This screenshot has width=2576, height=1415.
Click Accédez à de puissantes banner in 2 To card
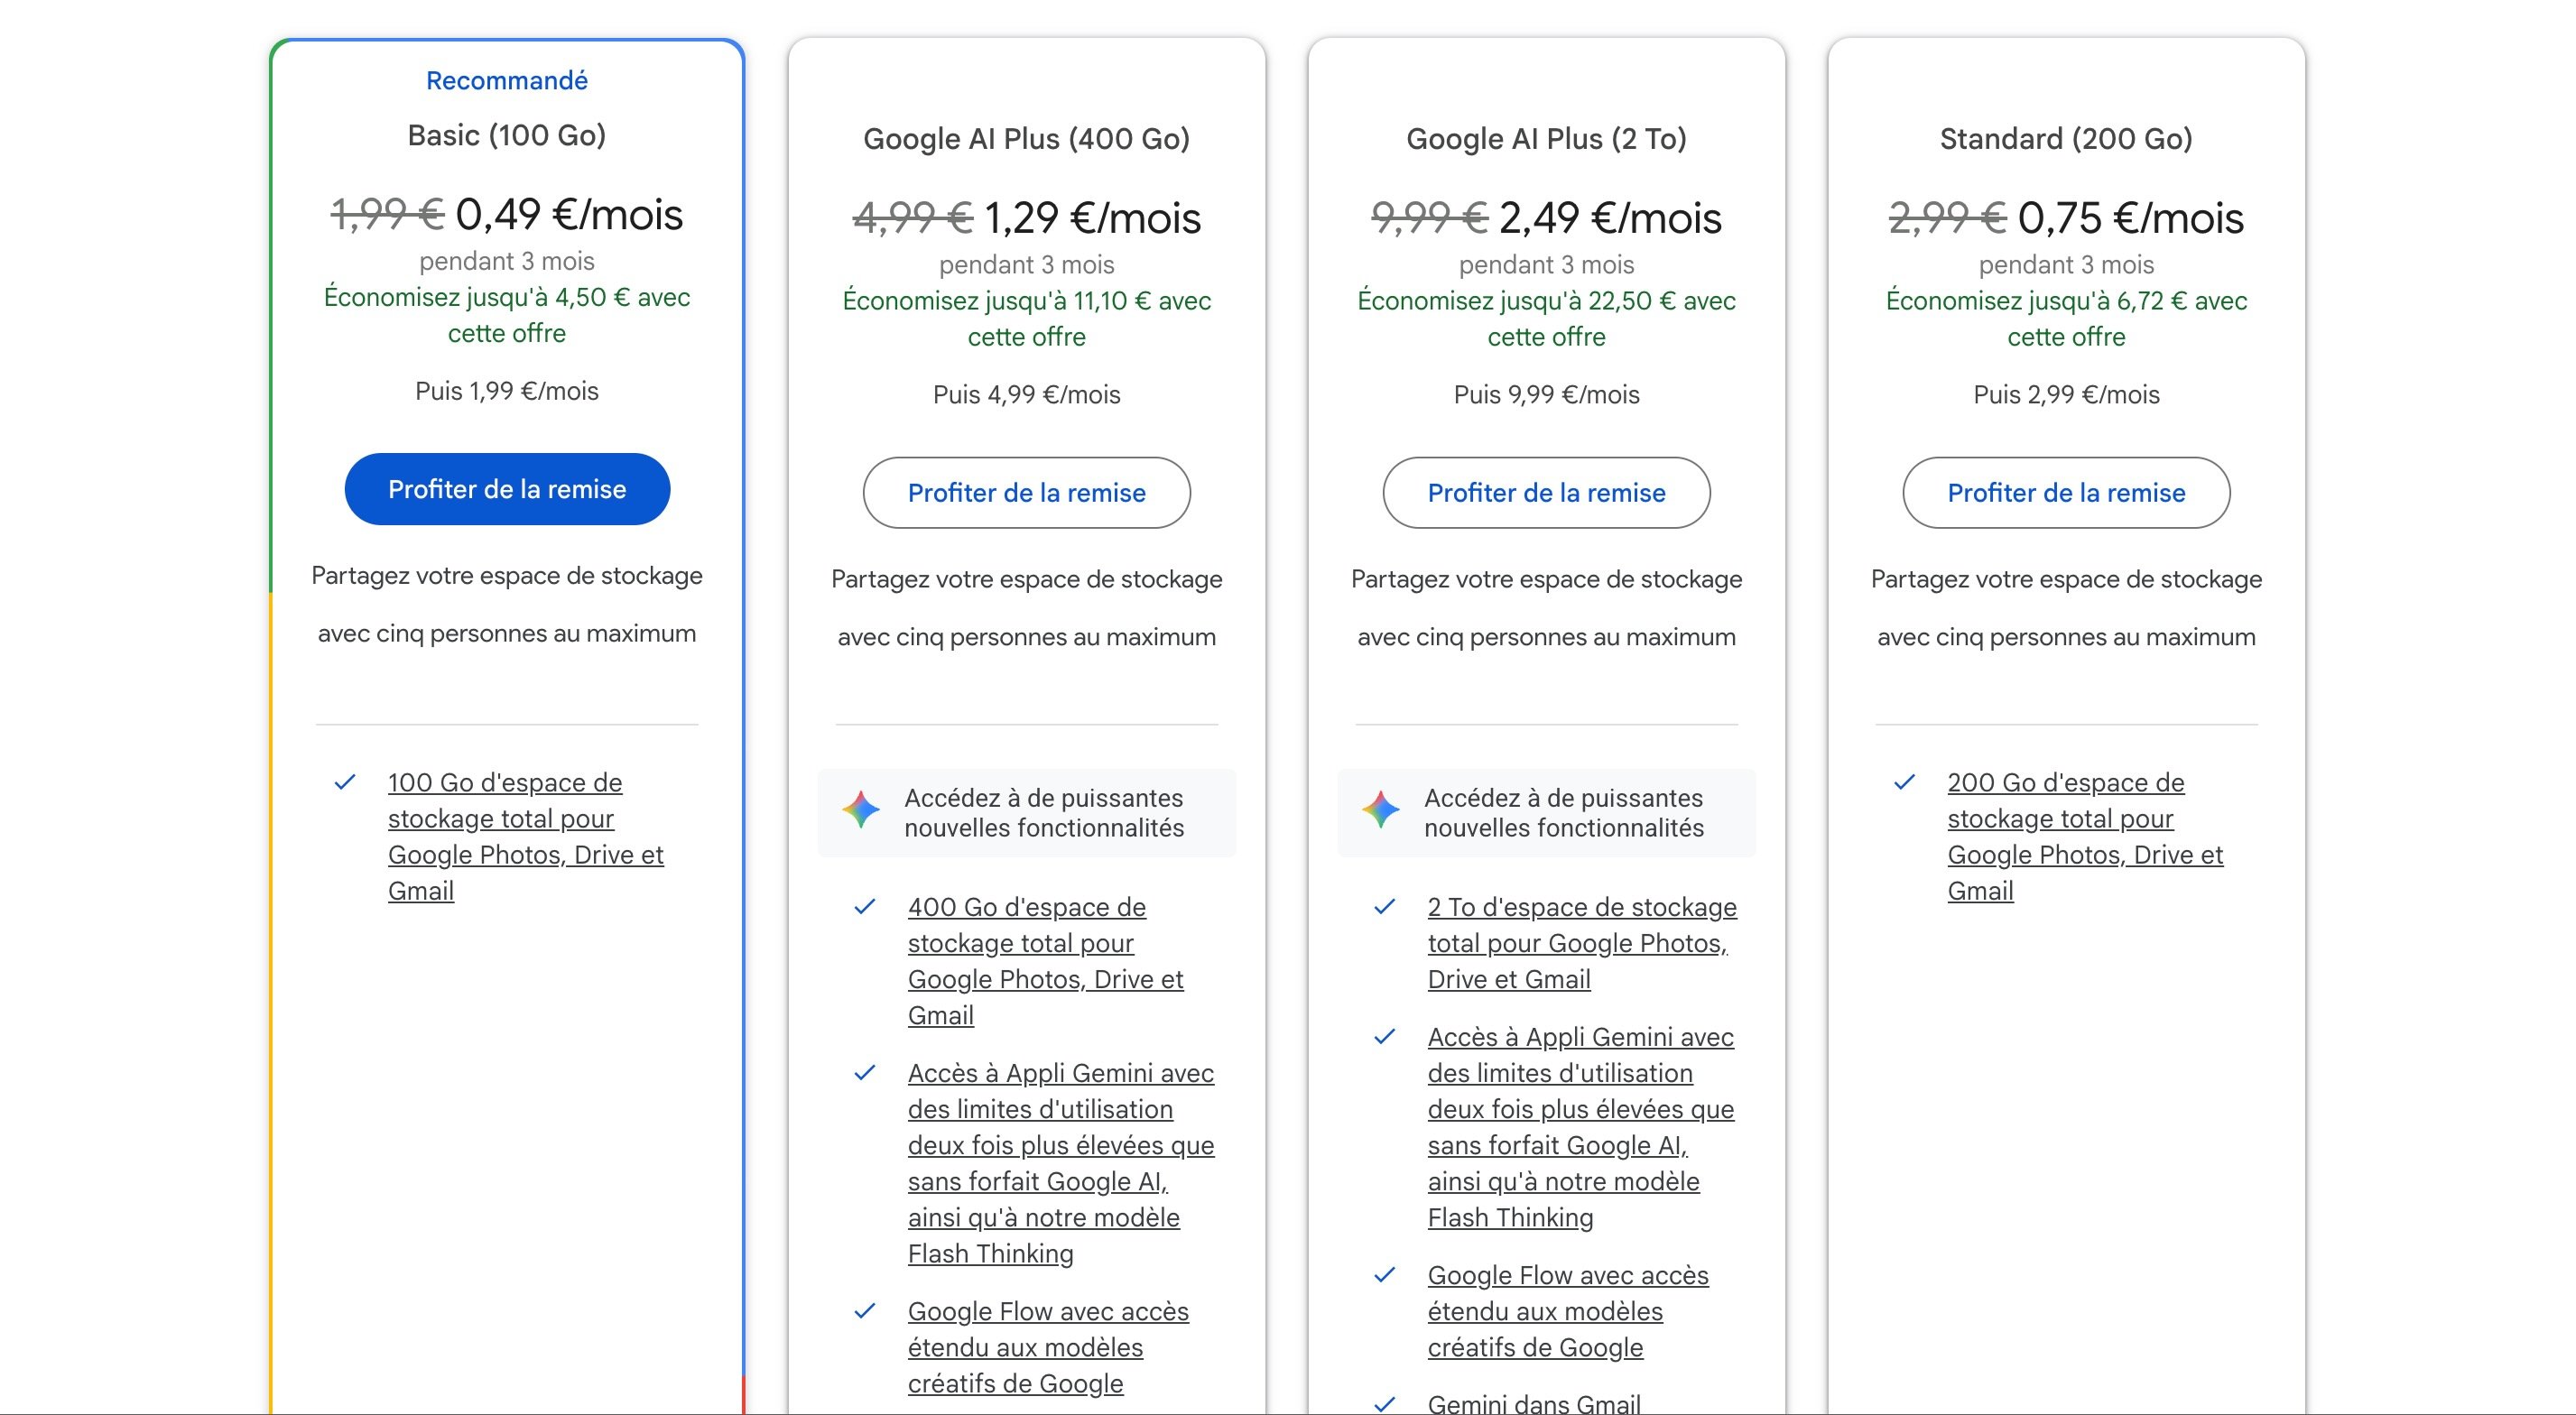tap(1547, 813)
